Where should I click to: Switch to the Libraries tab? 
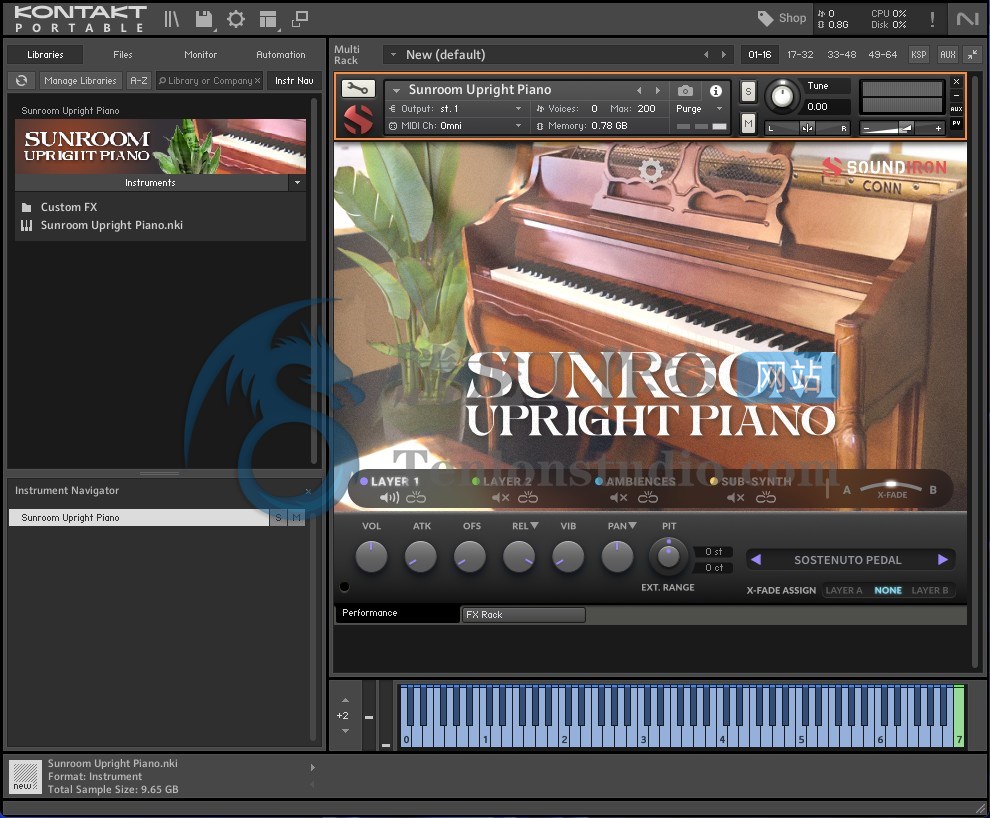(x=45, y=55)
